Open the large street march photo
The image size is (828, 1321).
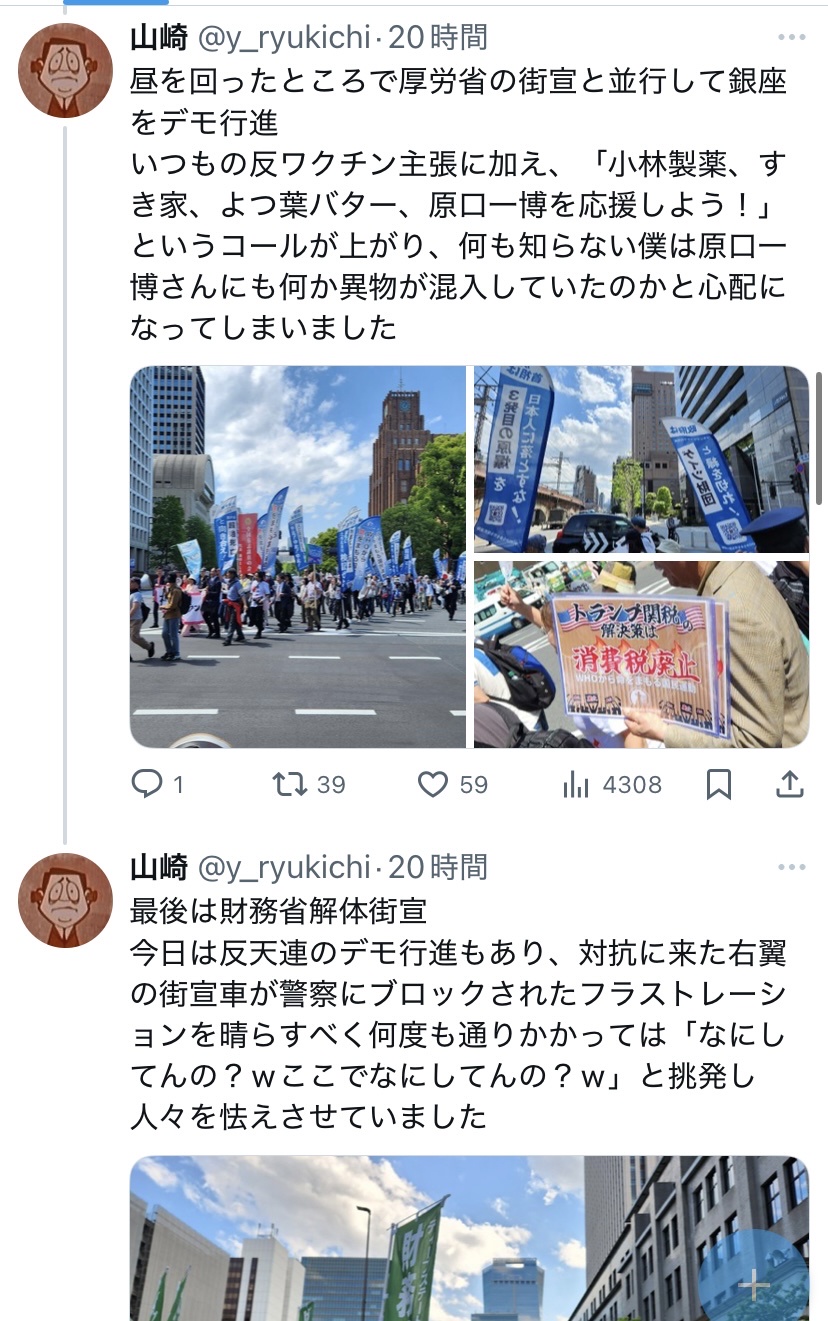[298, 557]
